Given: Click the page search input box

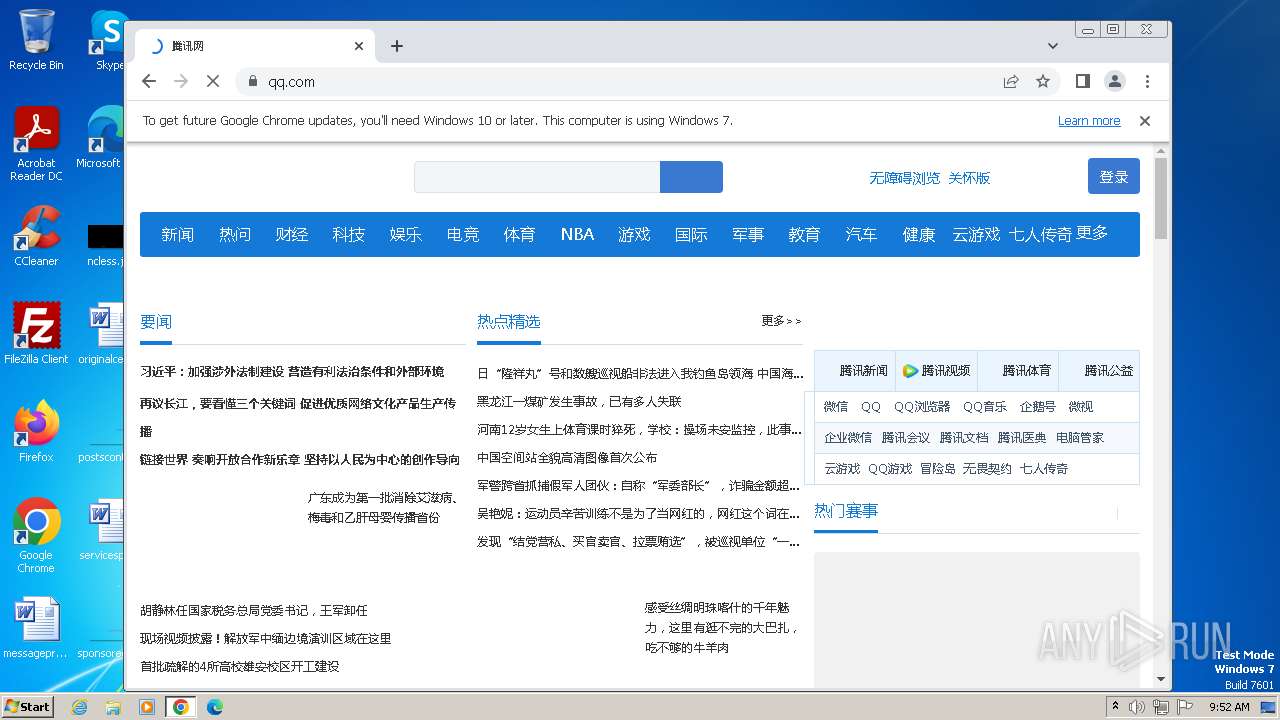Looking at the screenshot, I should point(537,177).
